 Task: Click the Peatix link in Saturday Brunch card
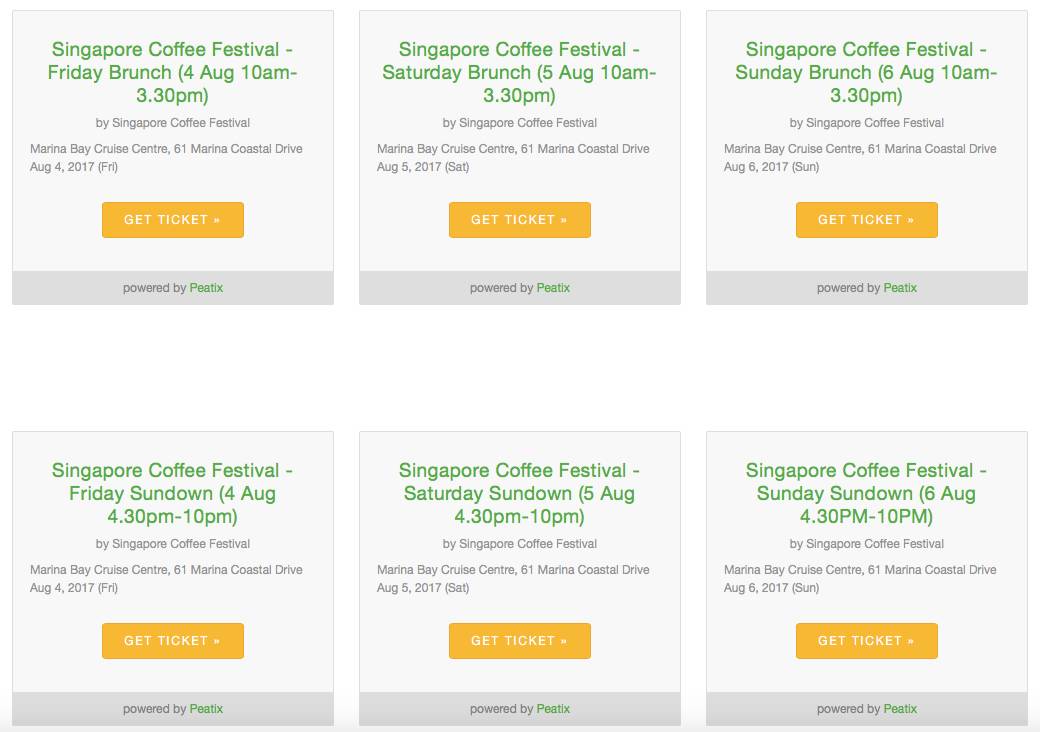553,288
